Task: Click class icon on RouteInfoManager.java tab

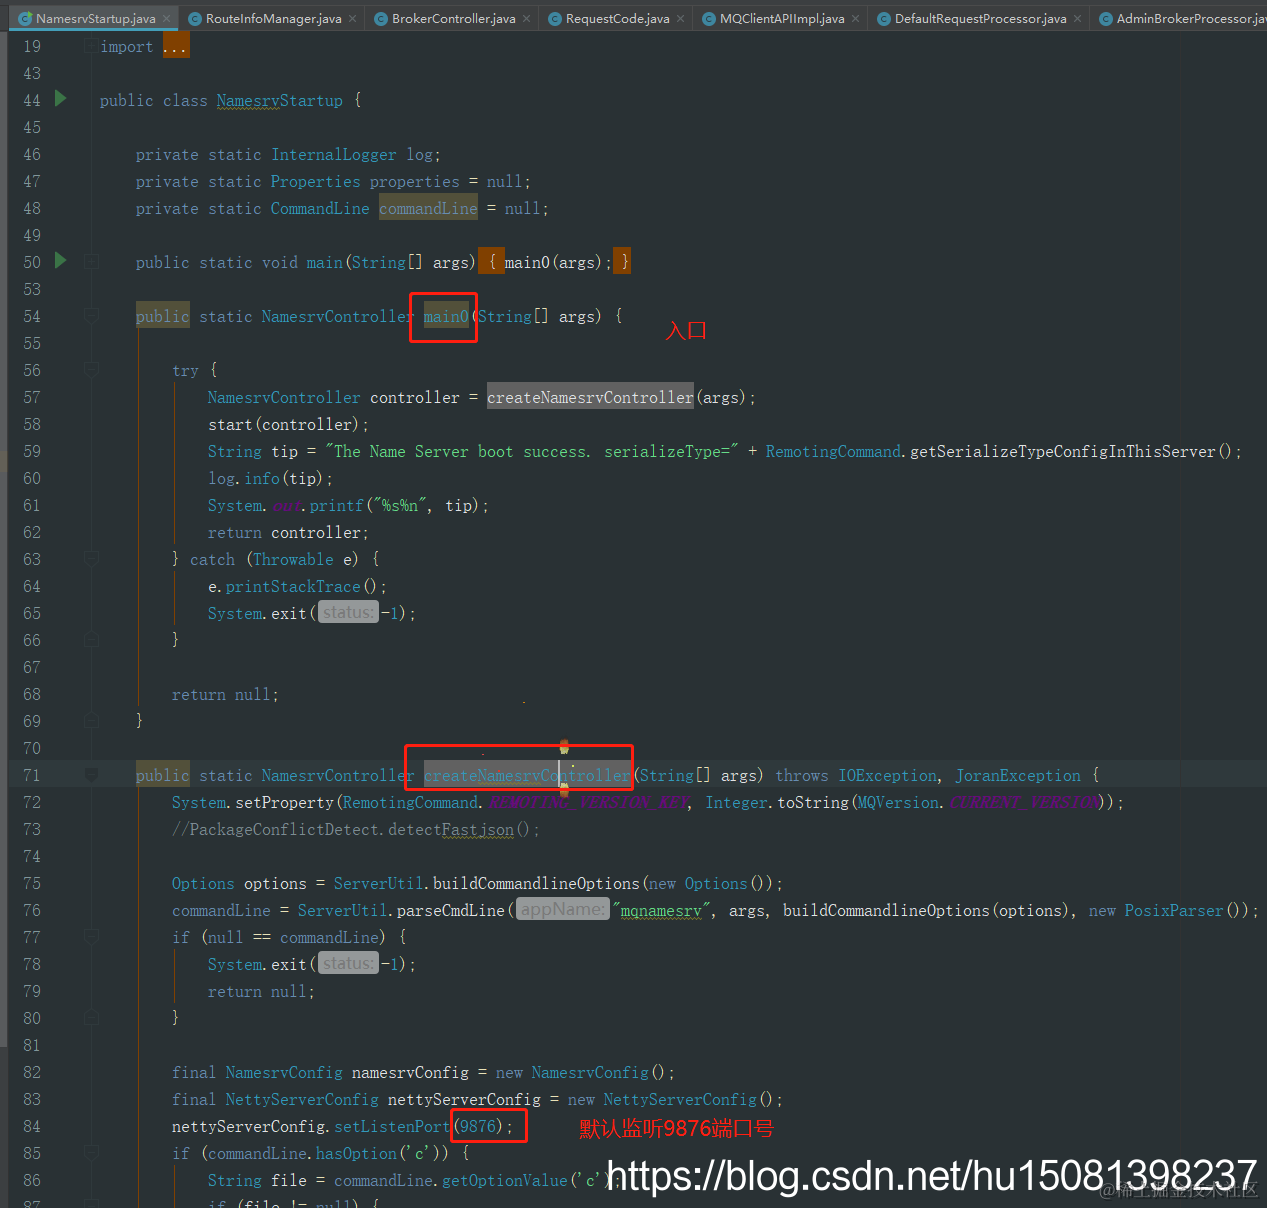Action: [x=195, y=18]
